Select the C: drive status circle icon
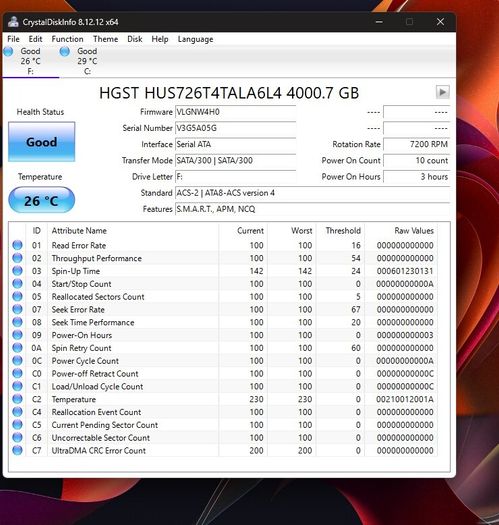The height and width of the screenshot is (525, 499). (x=65, y=51)
